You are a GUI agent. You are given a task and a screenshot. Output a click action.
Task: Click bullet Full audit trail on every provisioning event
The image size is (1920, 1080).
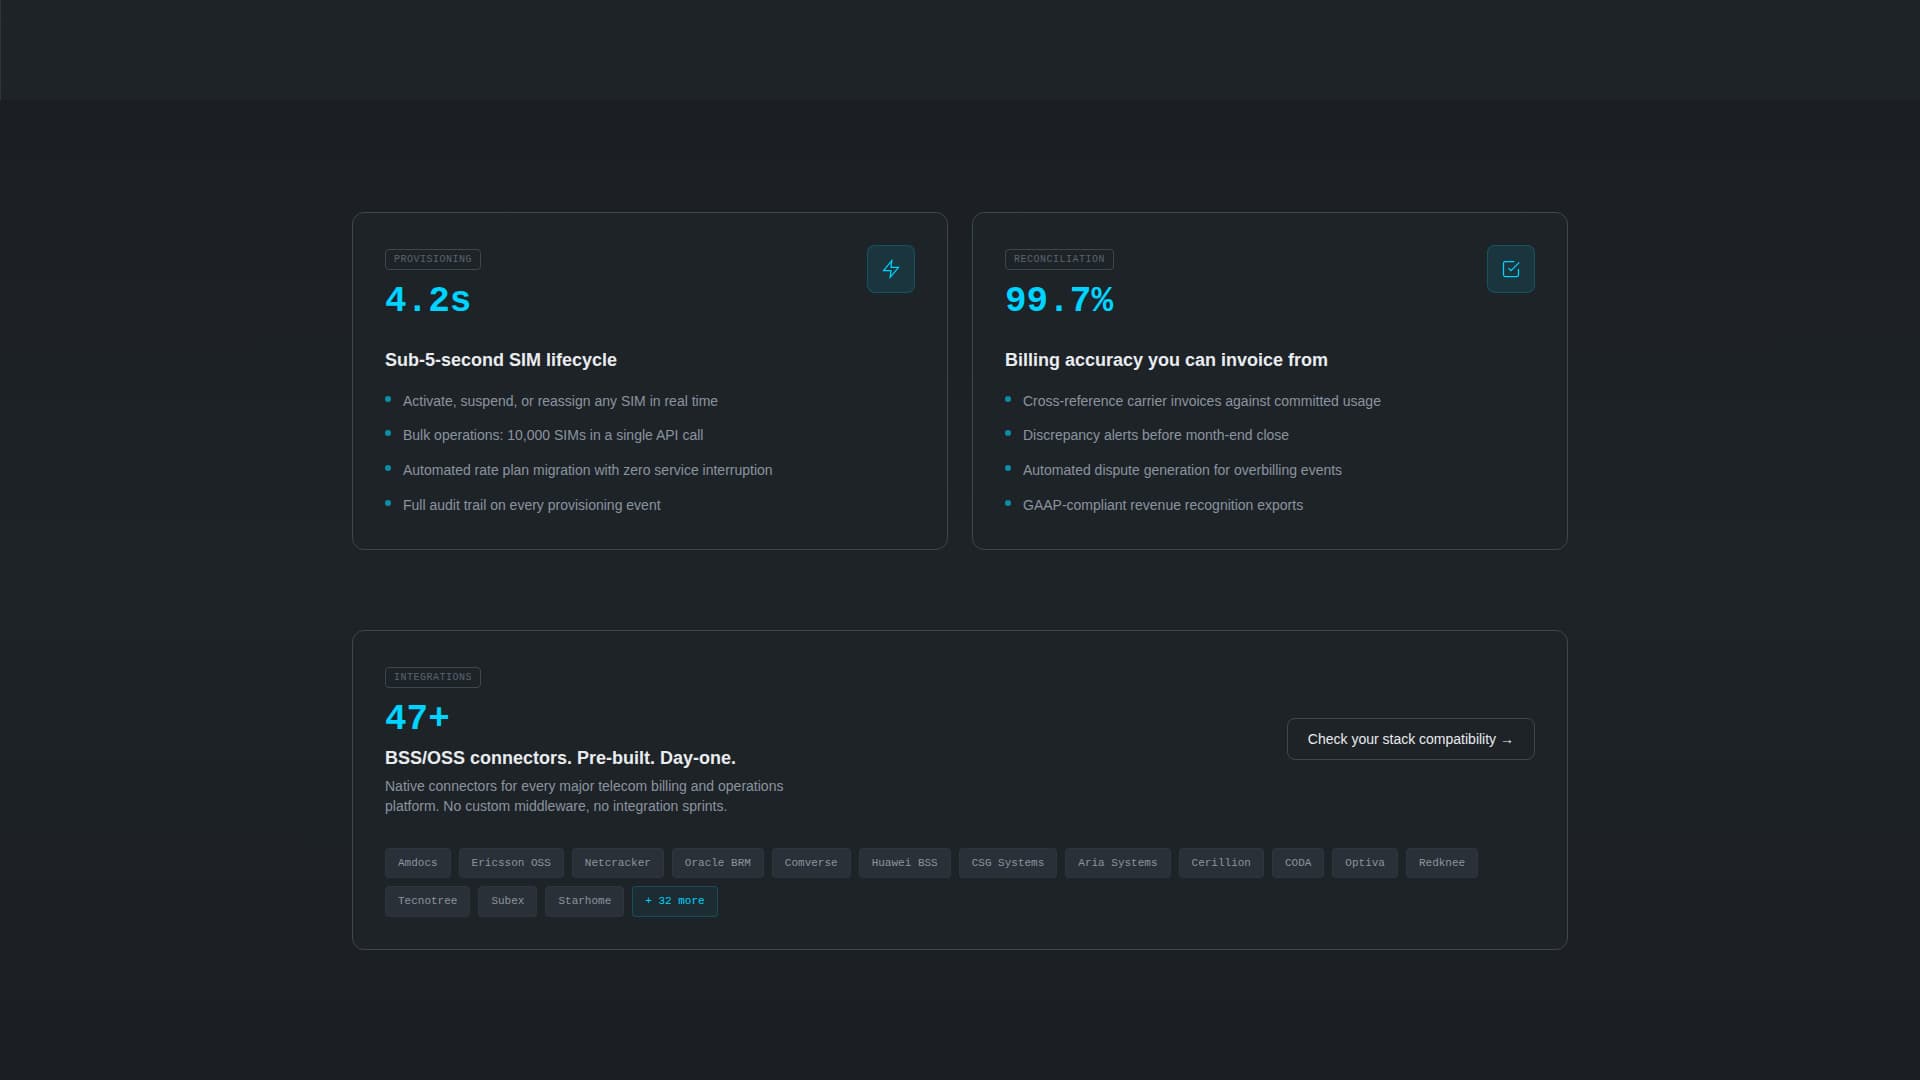[x=531, y=505]
